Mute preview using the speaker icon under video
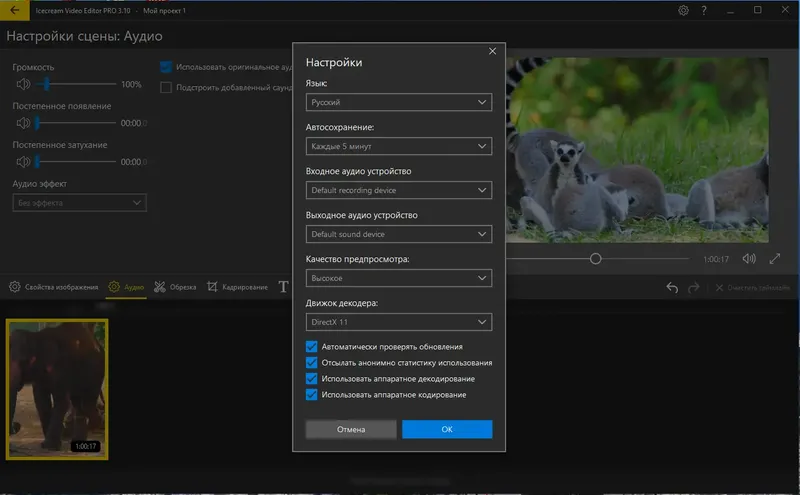800x495 pixels. point(749,259)
